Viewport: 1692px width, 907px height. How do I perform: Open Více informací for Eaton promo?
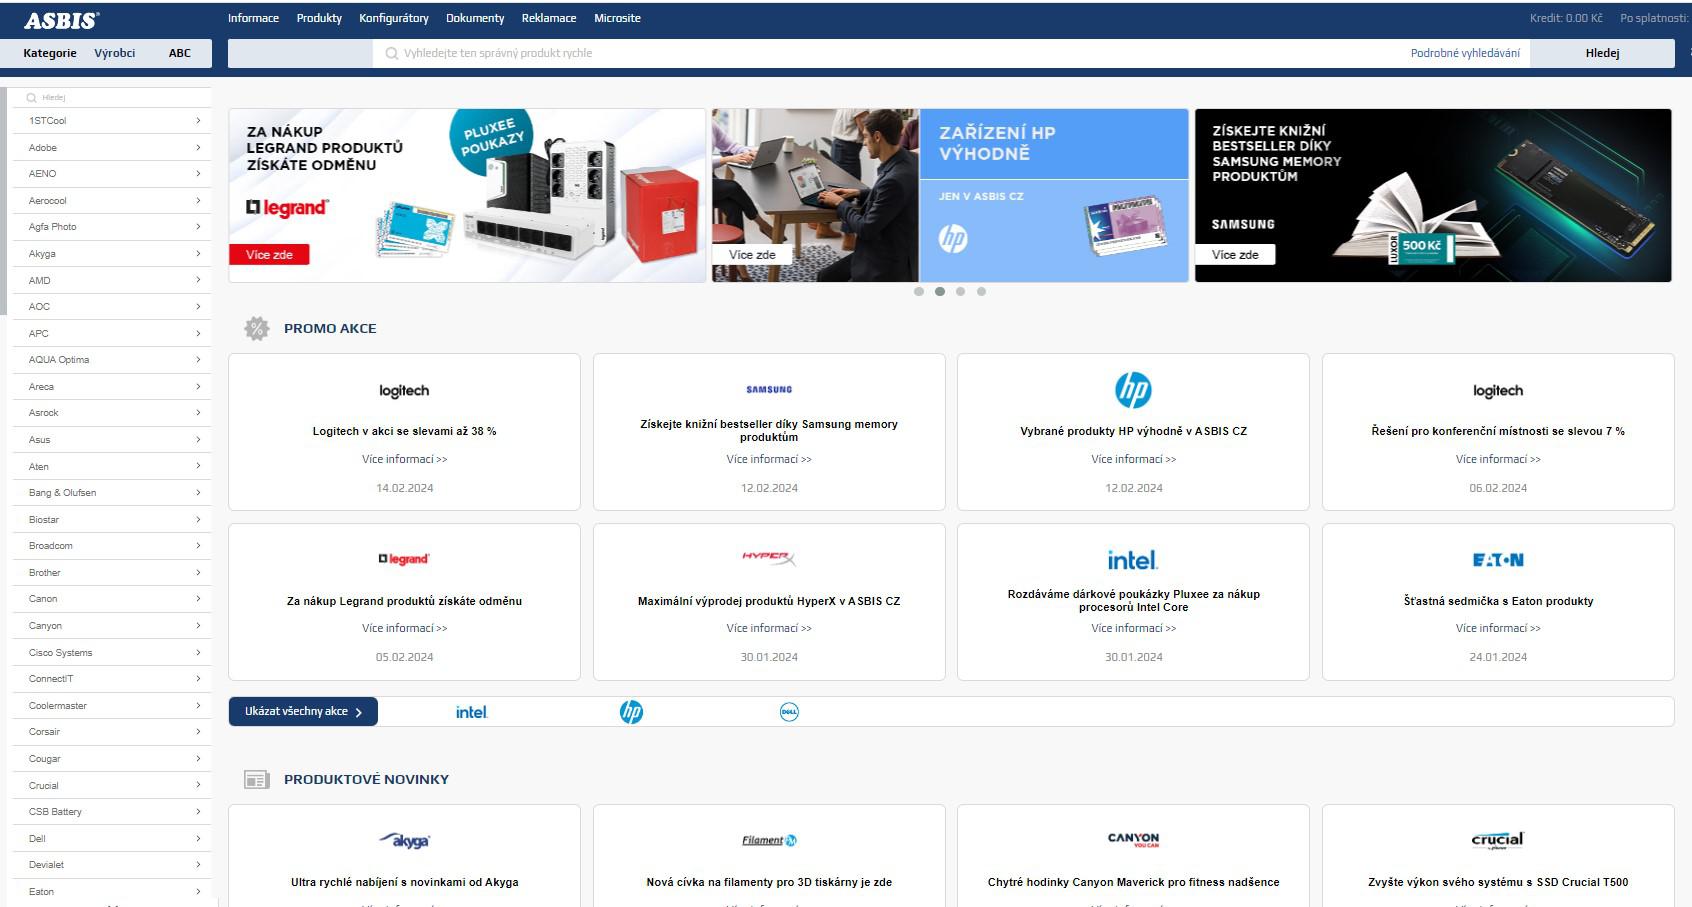(x=1498, y=628)
